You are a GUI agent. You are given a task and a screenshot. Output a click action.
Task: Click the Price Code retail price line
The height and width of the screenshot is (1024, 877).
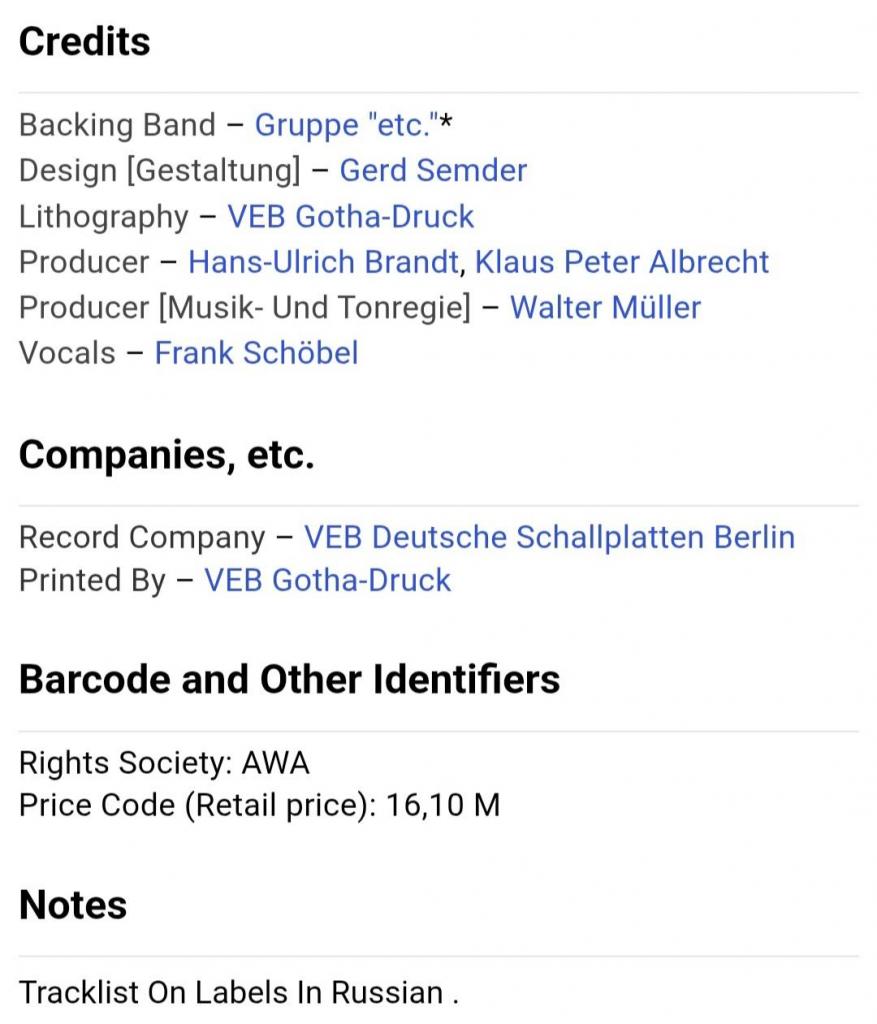[259, 805]
